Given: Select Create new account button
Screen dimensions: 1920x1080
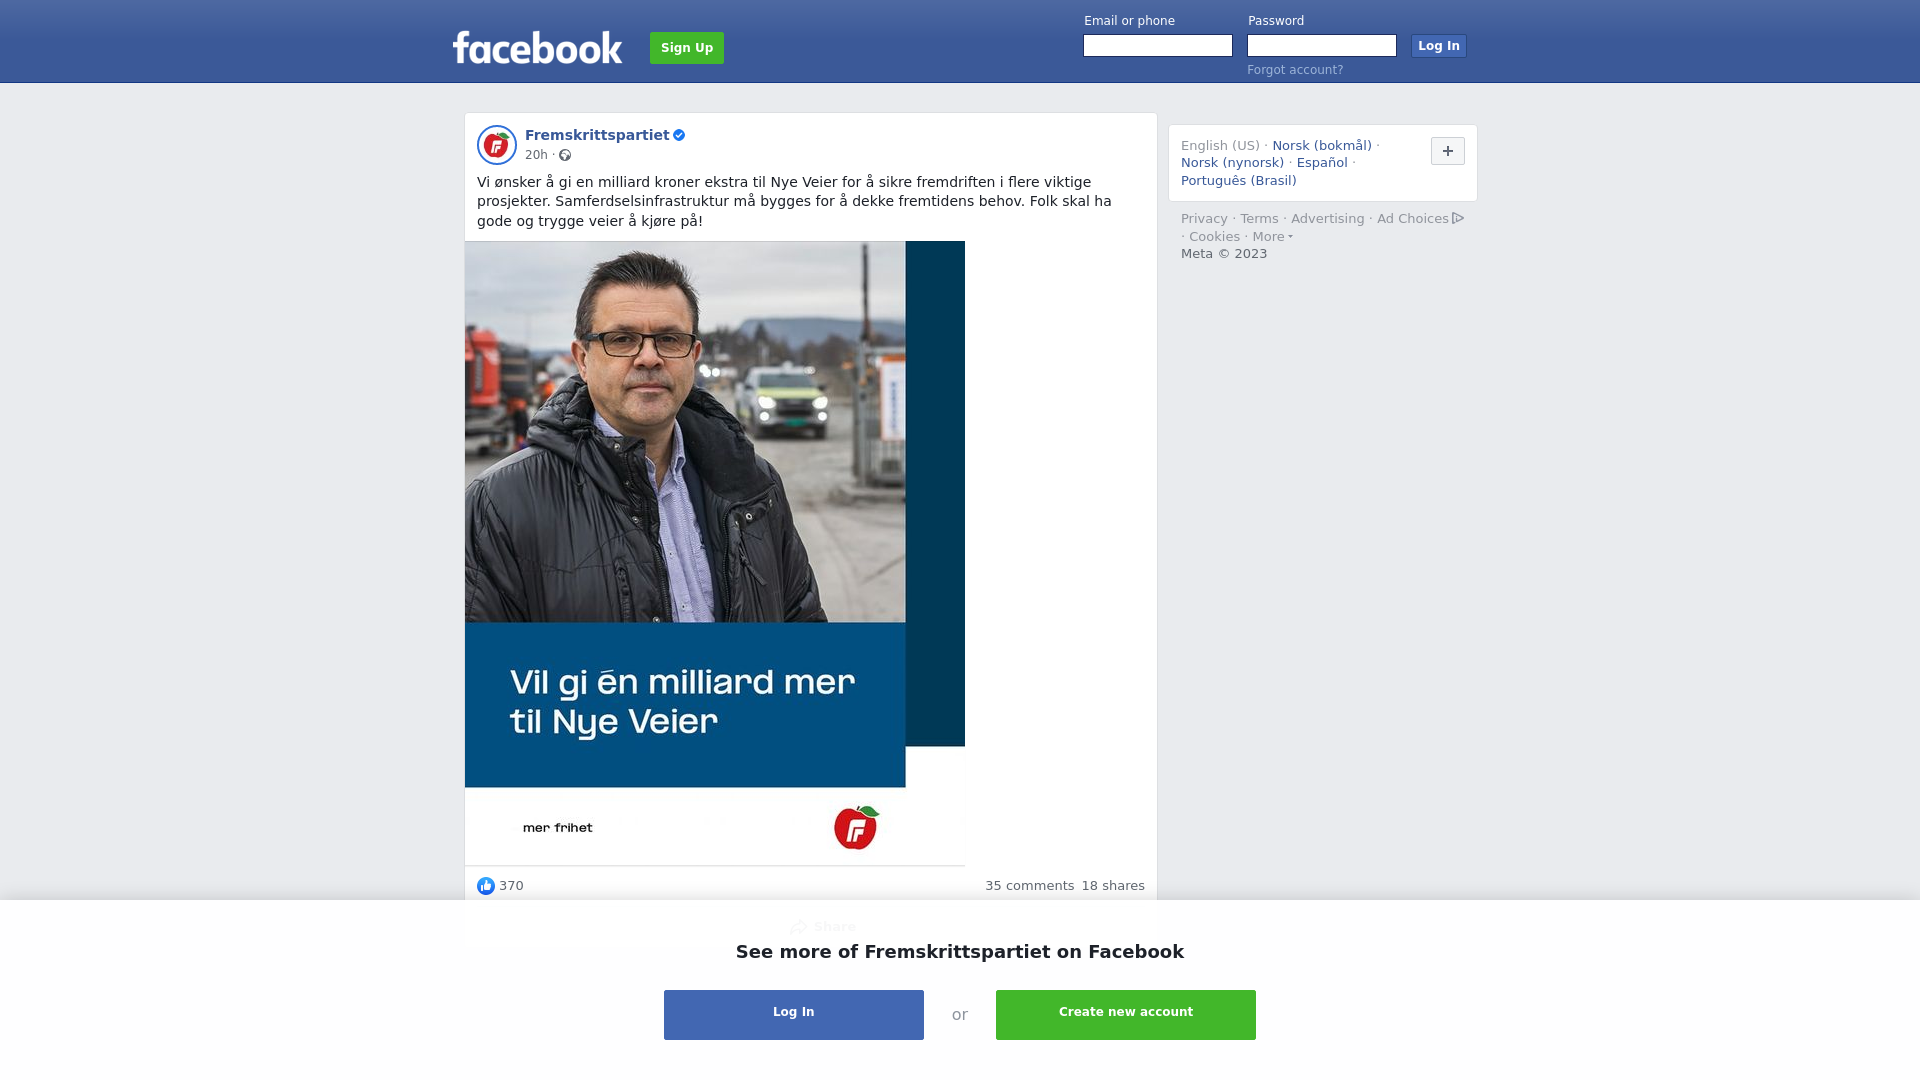Looking at the screenshot, I should (x=1126, y=1015).
